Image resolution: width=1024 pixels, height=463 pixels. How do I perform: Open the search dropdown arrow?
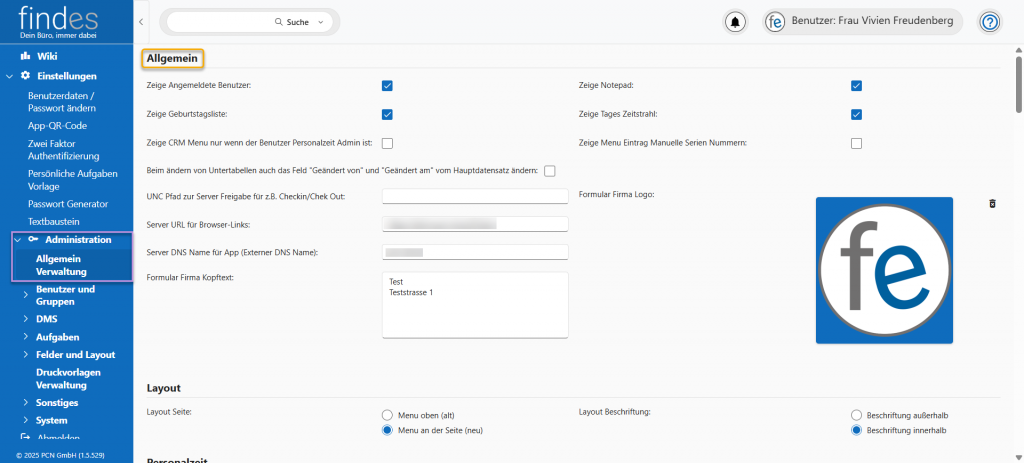pyautogui.click(x=320, y=21)
